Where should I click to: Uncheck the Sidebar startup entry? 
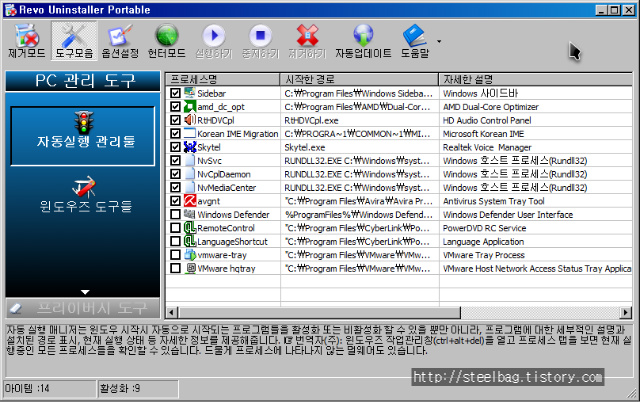click(x=176, y=93)
